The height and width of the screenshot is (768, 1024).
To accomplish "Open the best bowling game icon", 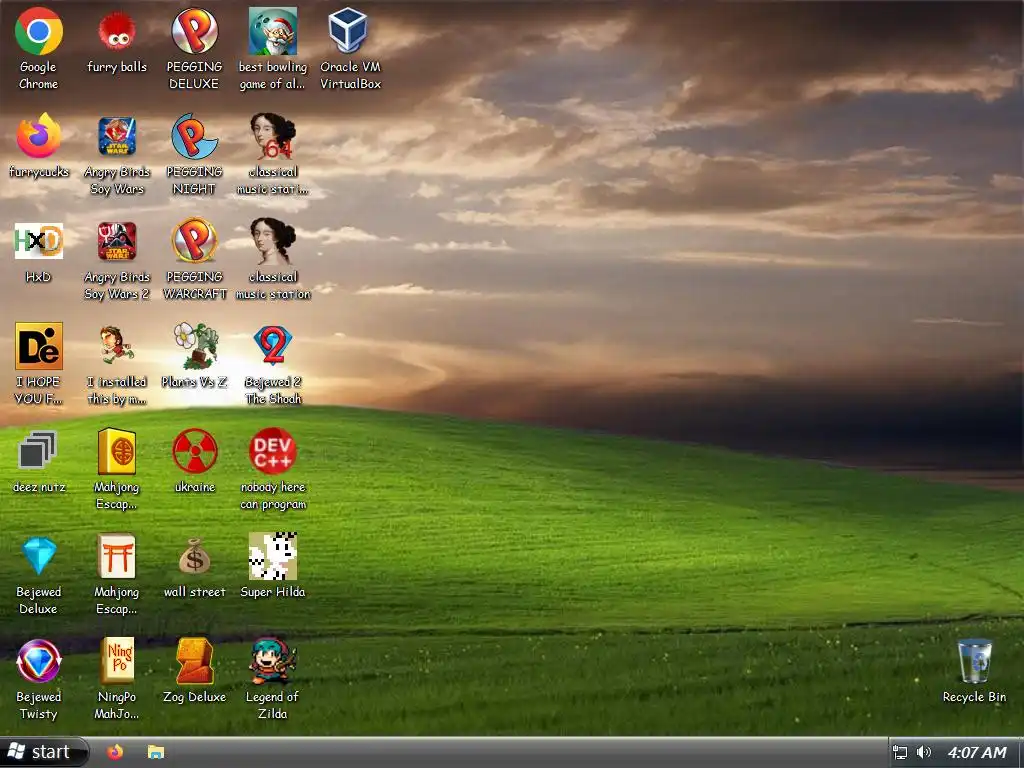I will pyautogui.click(x=272, y=31).
